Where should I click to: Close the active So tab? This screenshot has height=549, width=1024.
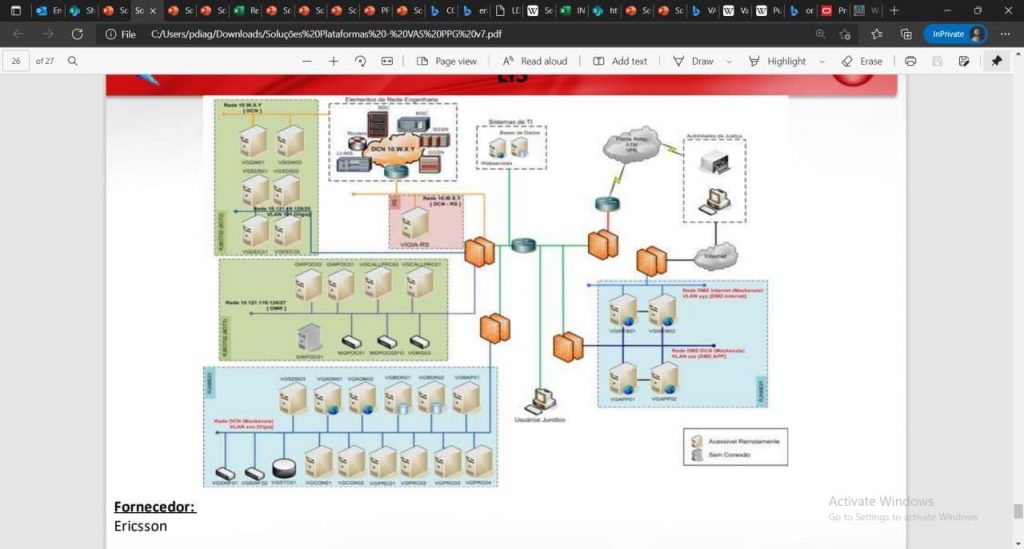(153, 10)
